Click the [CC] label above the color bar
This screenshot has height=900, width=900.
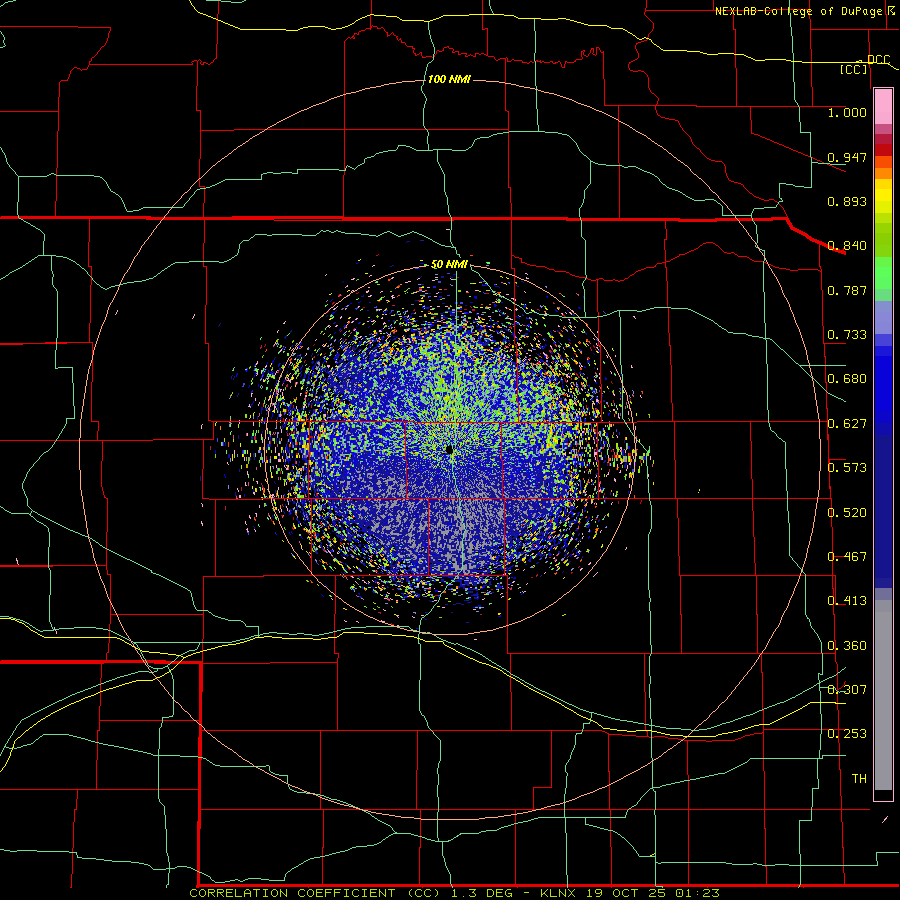(x=854, y=69)
